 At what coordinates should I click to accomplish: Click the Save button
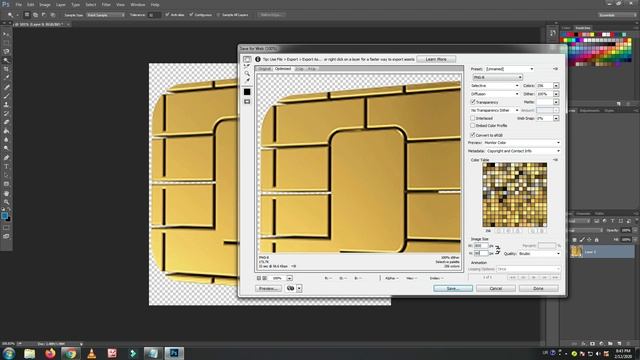pos(453,289)
